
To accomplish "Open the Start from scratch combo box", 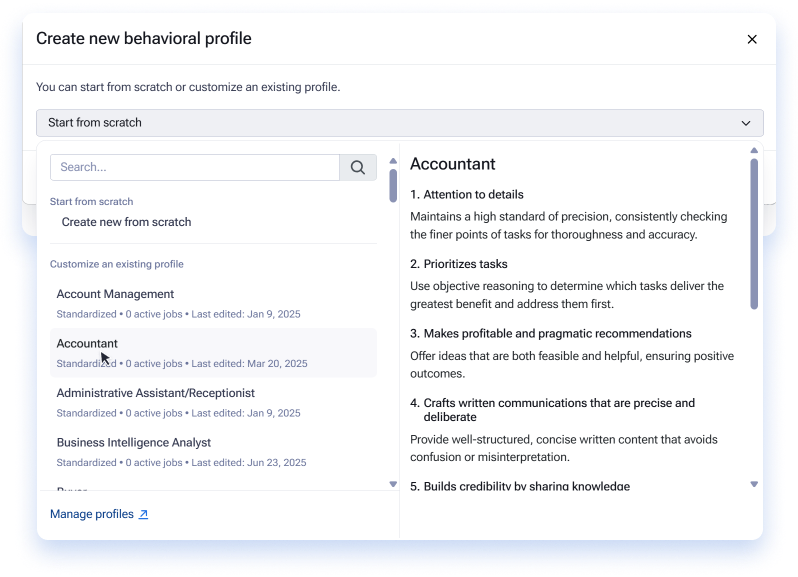I will pos(400,123).
